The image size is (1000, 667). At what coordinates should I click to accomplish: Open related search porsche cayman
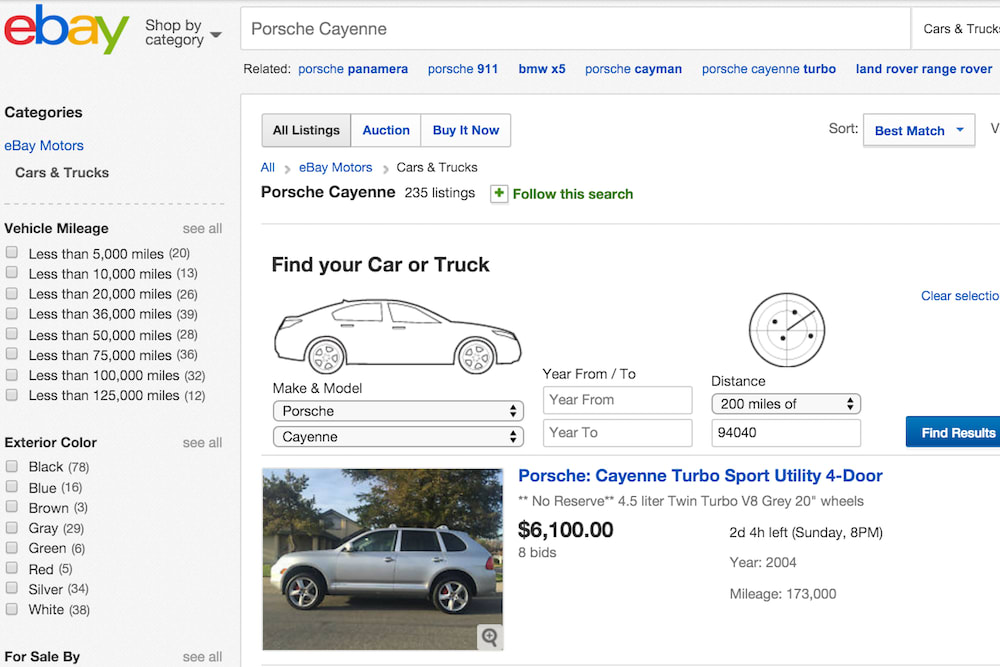coord(633,69)
